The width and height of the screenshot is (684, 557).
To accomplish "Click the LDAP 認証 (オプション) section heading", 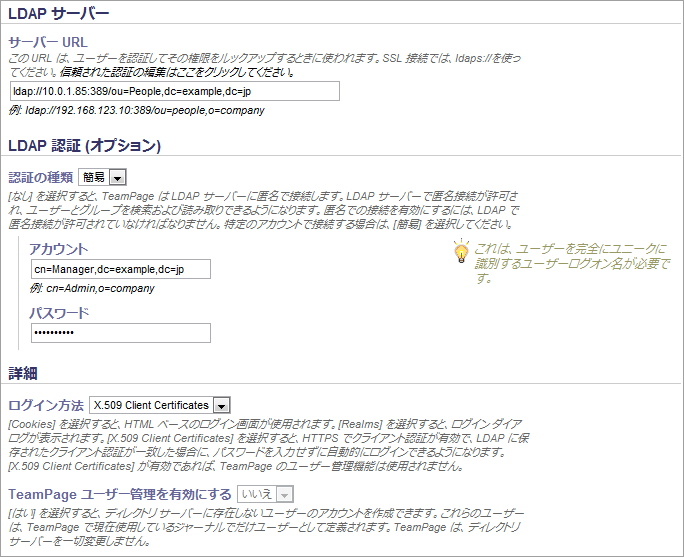I will tap(85, 146).
